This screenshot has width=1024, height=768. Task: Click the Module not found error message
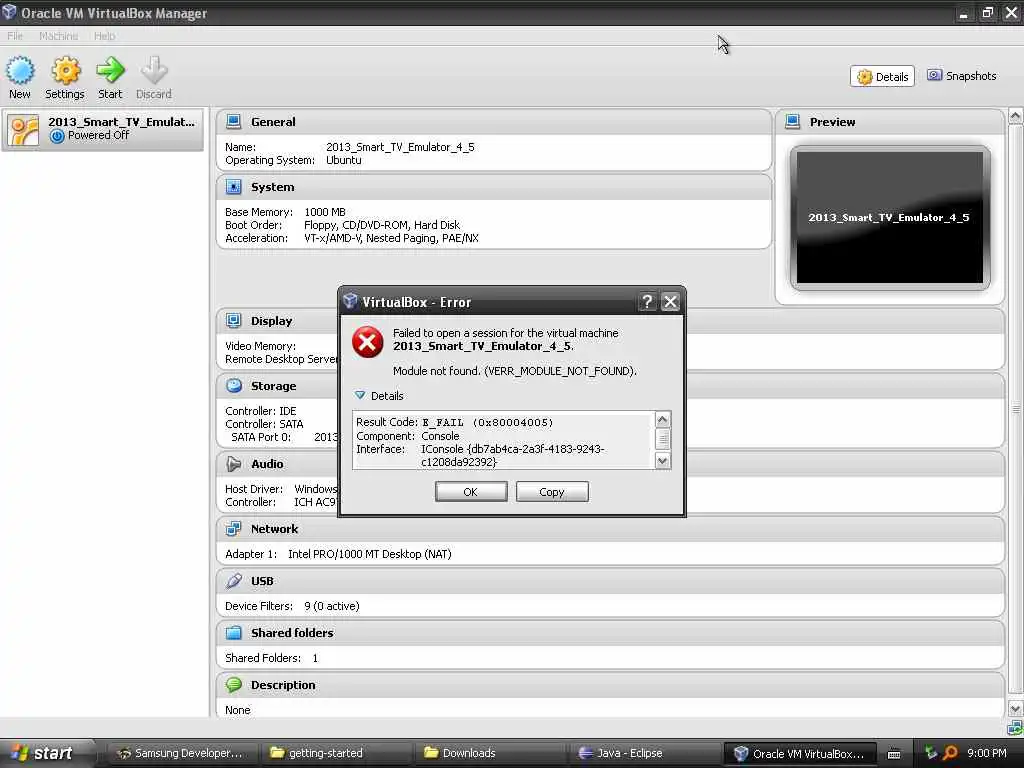pos(515,371)
